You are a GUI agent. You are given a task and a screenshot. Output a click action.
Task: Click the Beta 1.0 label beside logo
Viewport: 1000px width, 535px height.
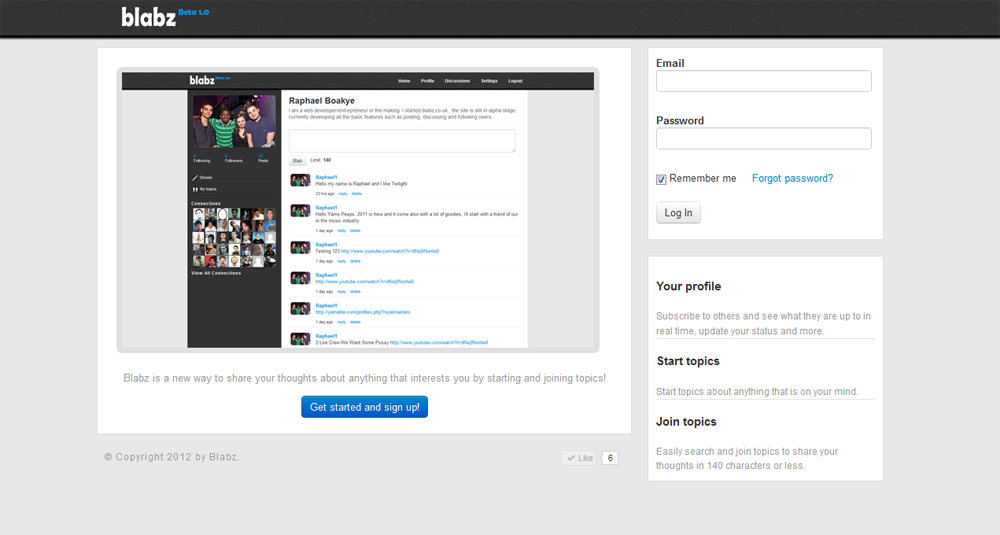(x=193, y=12)
